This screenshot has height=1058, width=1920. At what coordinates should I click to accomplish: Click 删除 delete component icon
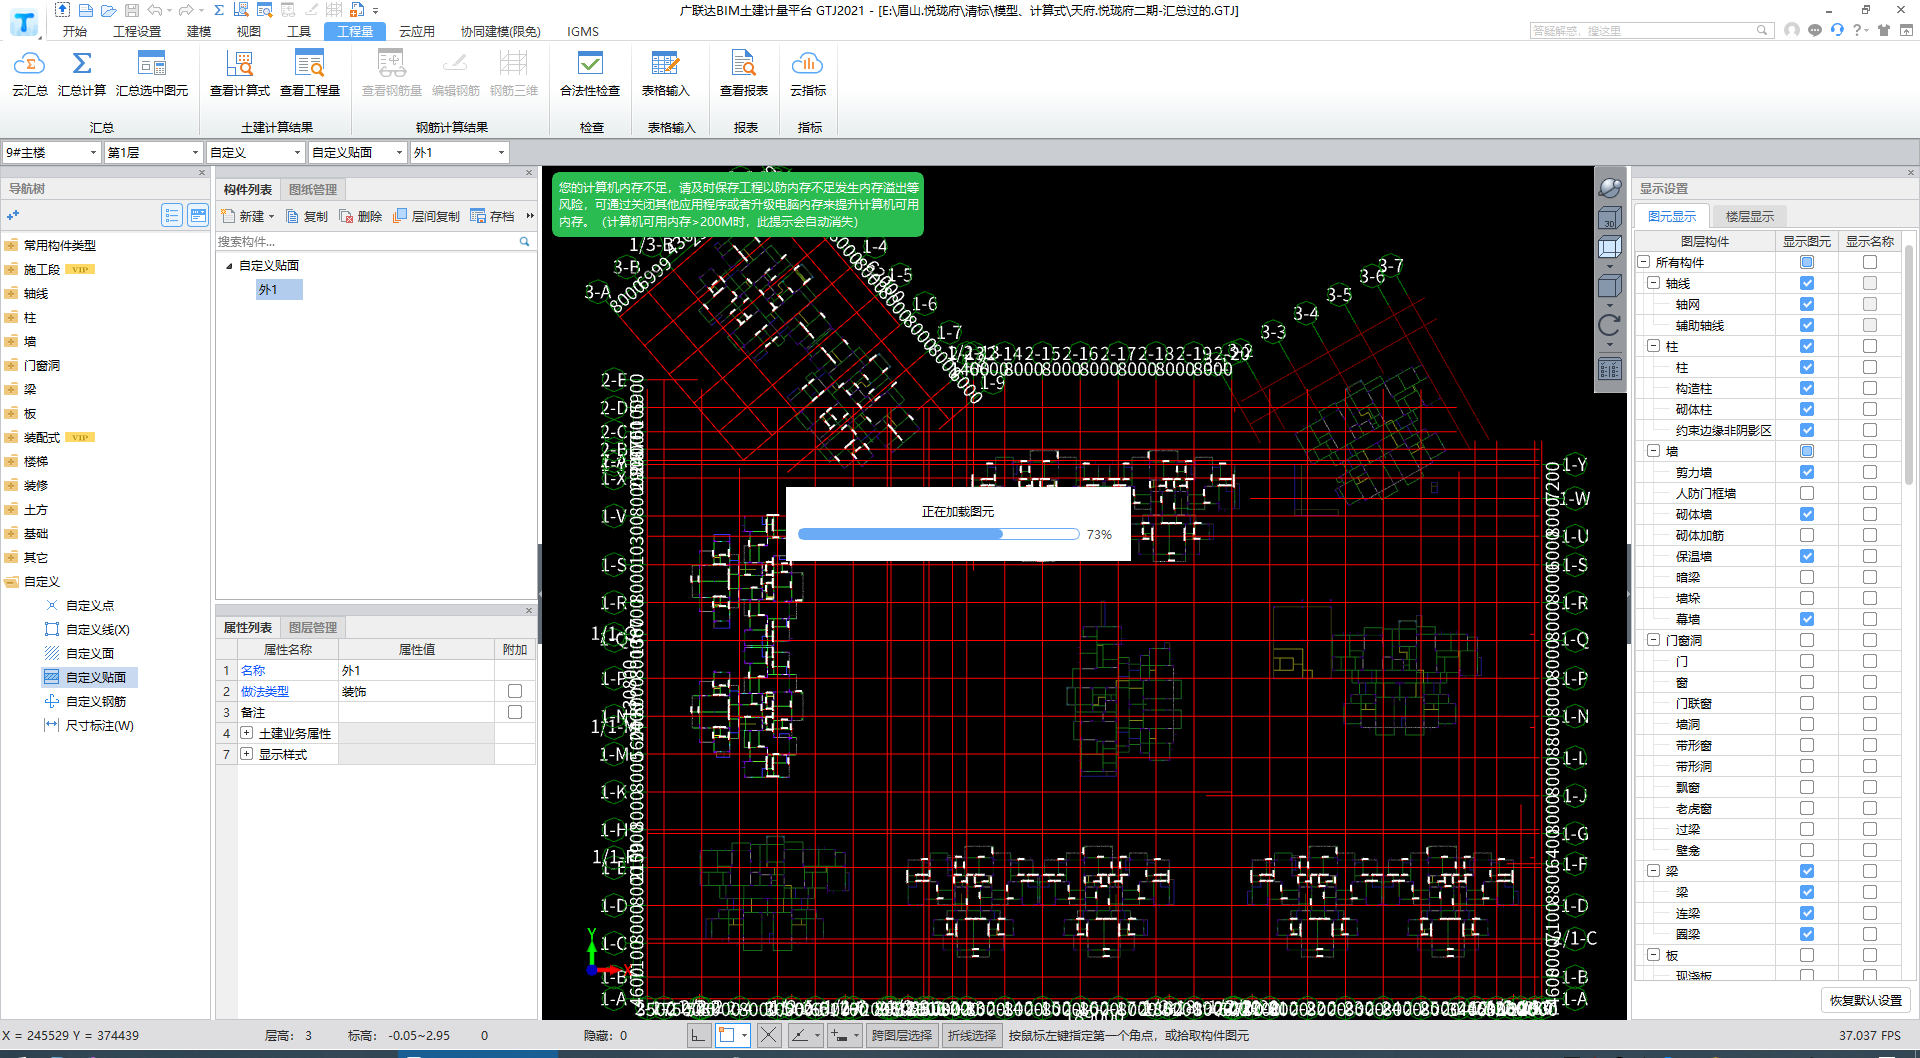361,216
